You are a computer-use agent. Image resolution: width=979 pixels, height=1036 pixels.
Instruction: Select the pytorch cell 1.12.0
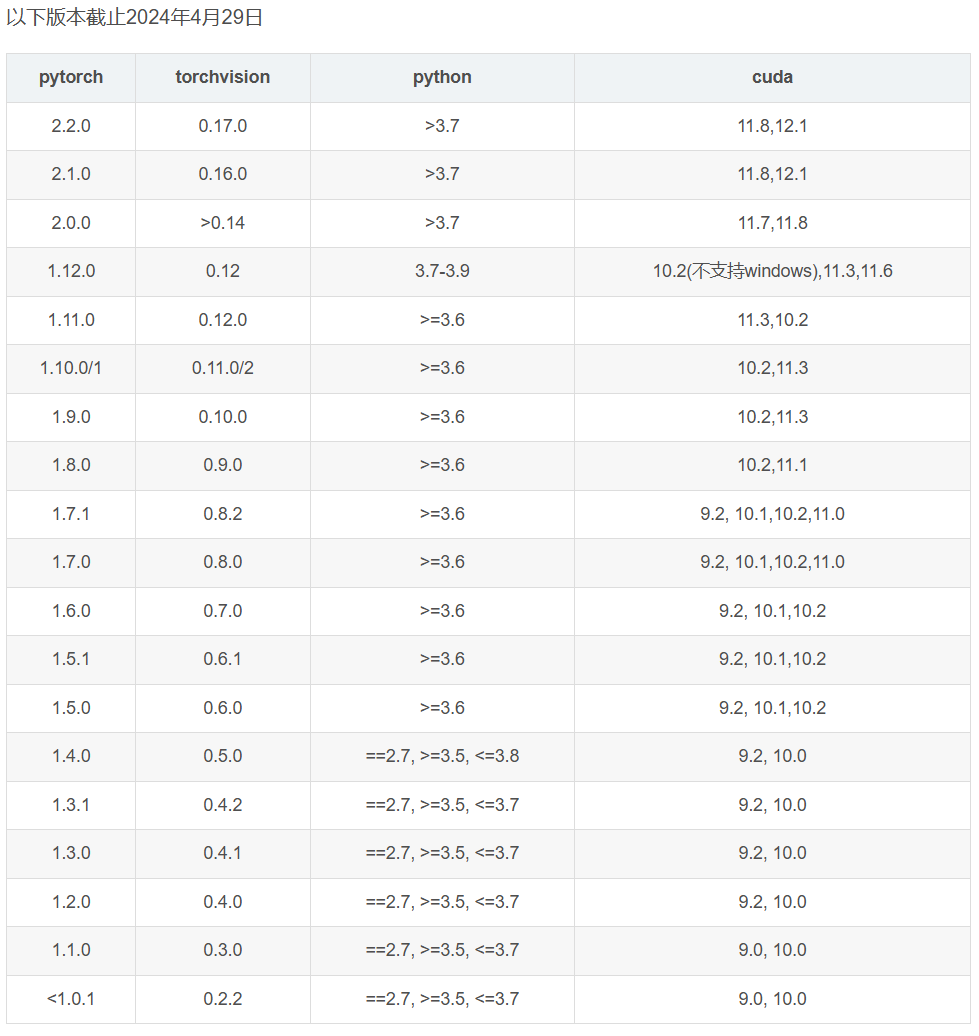(x=71, y=271)
